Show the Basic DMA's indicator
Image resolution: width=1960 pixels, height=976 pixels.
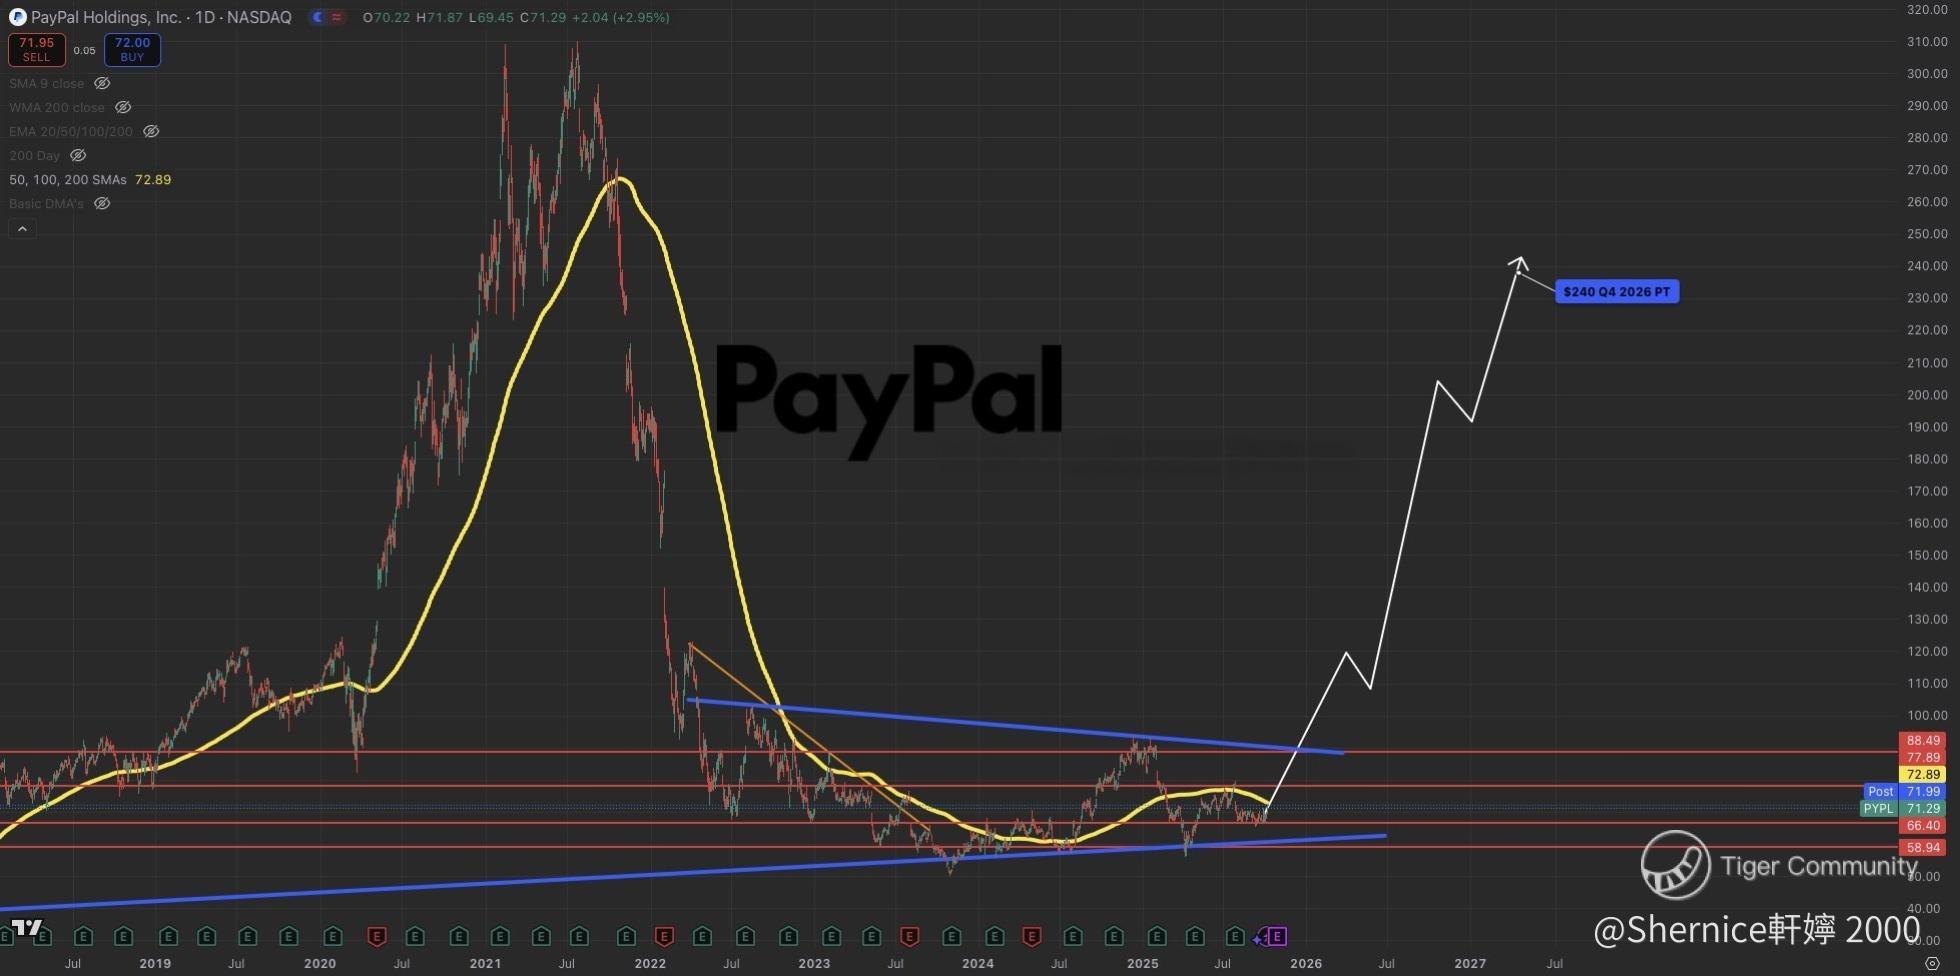pos(102,203)
